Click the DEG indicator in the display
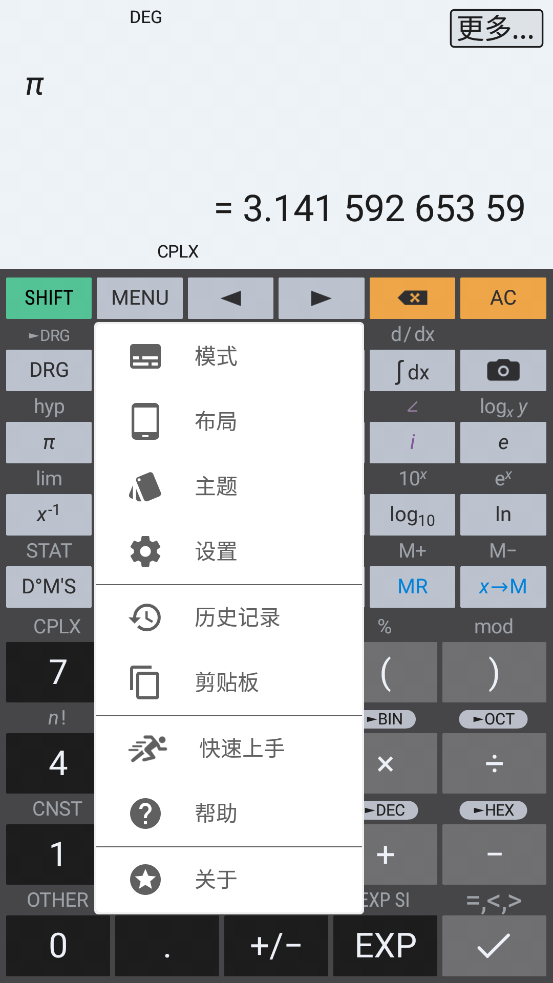 (x=145, y=18)
